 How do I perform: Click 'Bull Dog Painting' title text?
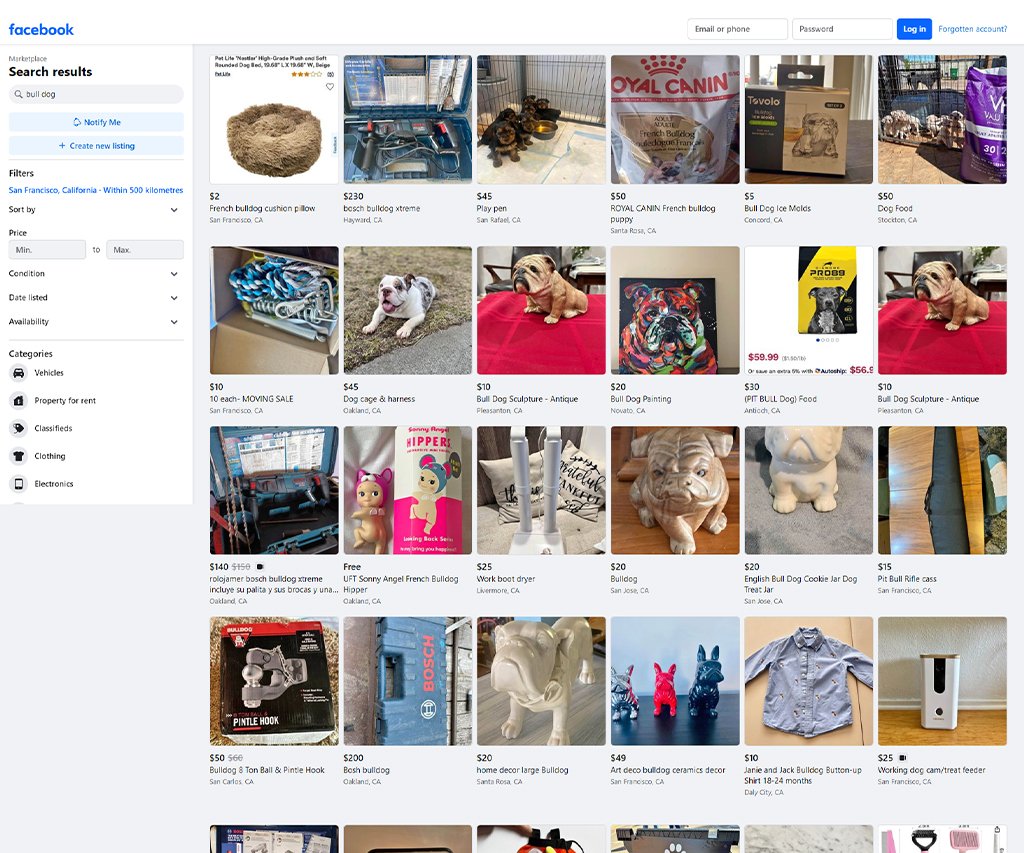[641, 399]
